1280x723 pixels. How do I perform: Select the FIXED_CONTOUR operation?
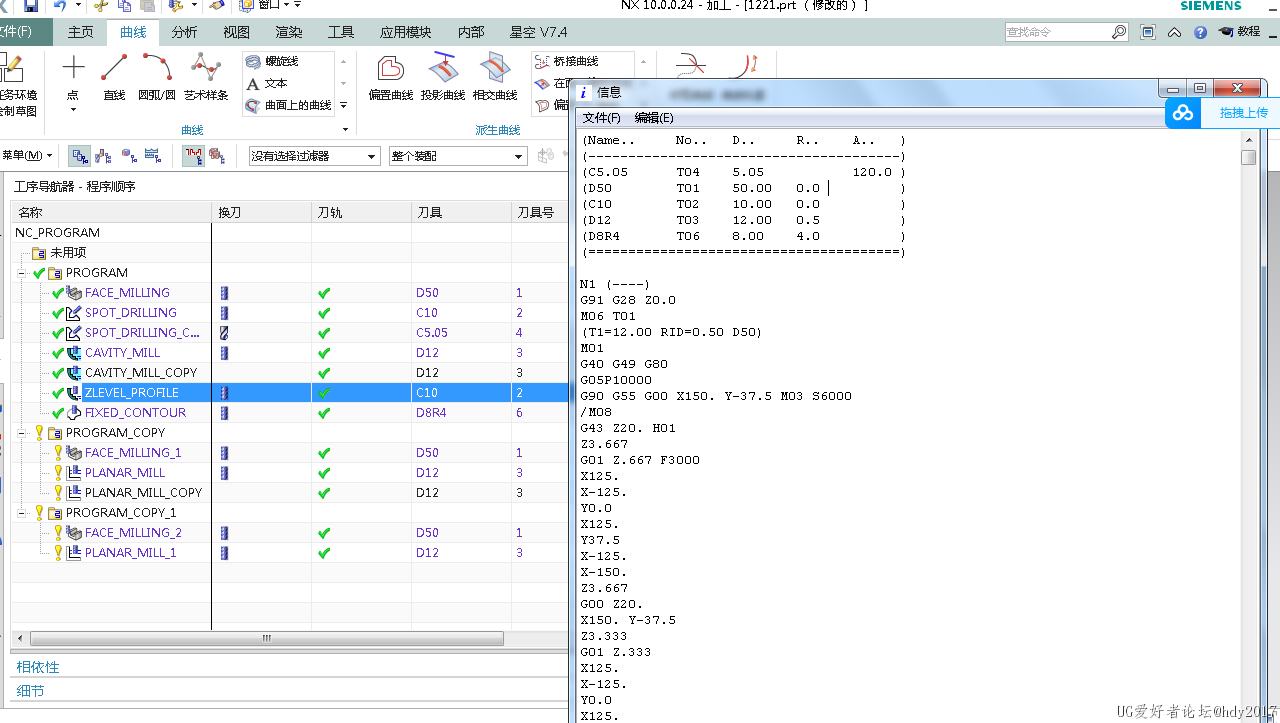(135, 413)
